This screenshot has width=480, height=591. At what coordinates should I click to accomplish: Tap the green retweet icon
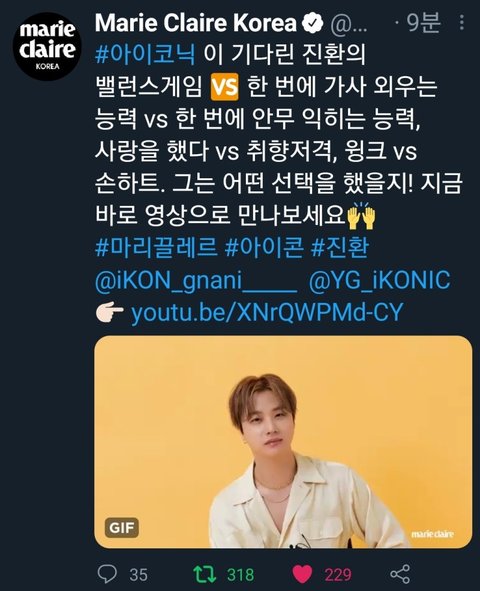coord(205,574)
